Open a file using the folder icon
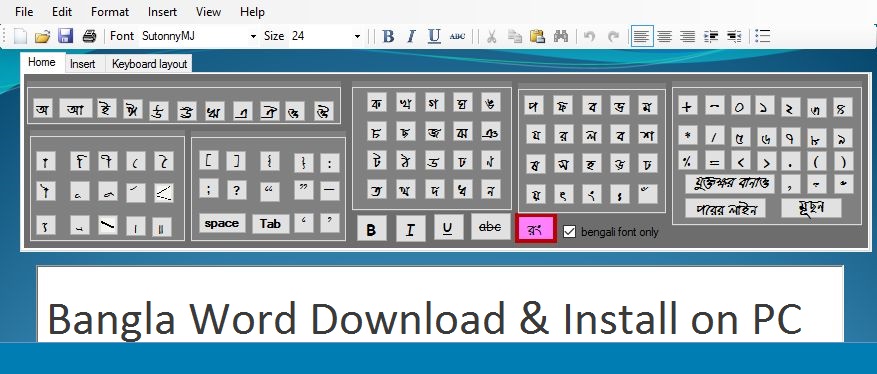877x374 pixels. click(x=43, y=37)
